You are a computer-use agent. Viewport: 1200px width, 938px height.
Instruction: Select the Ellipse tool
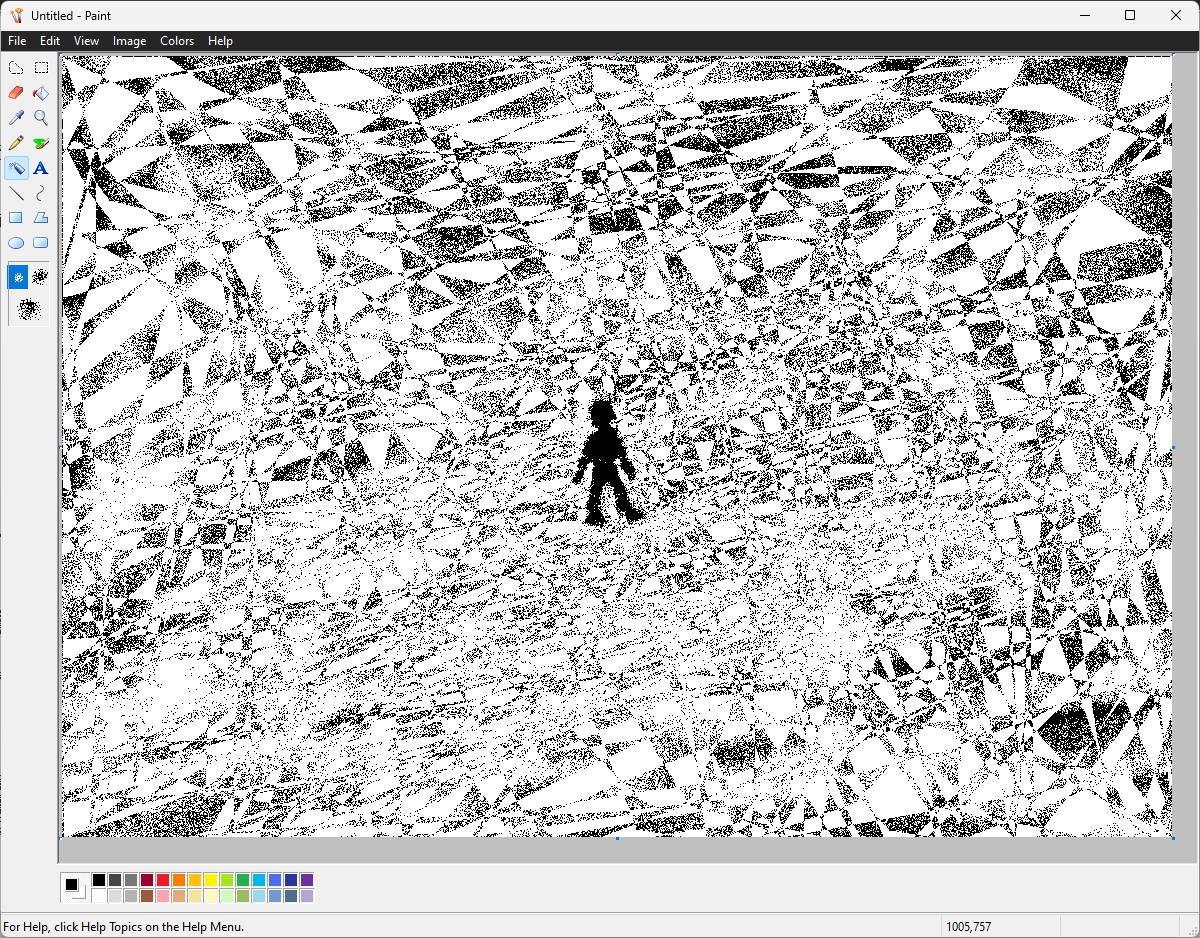[16, 243]
